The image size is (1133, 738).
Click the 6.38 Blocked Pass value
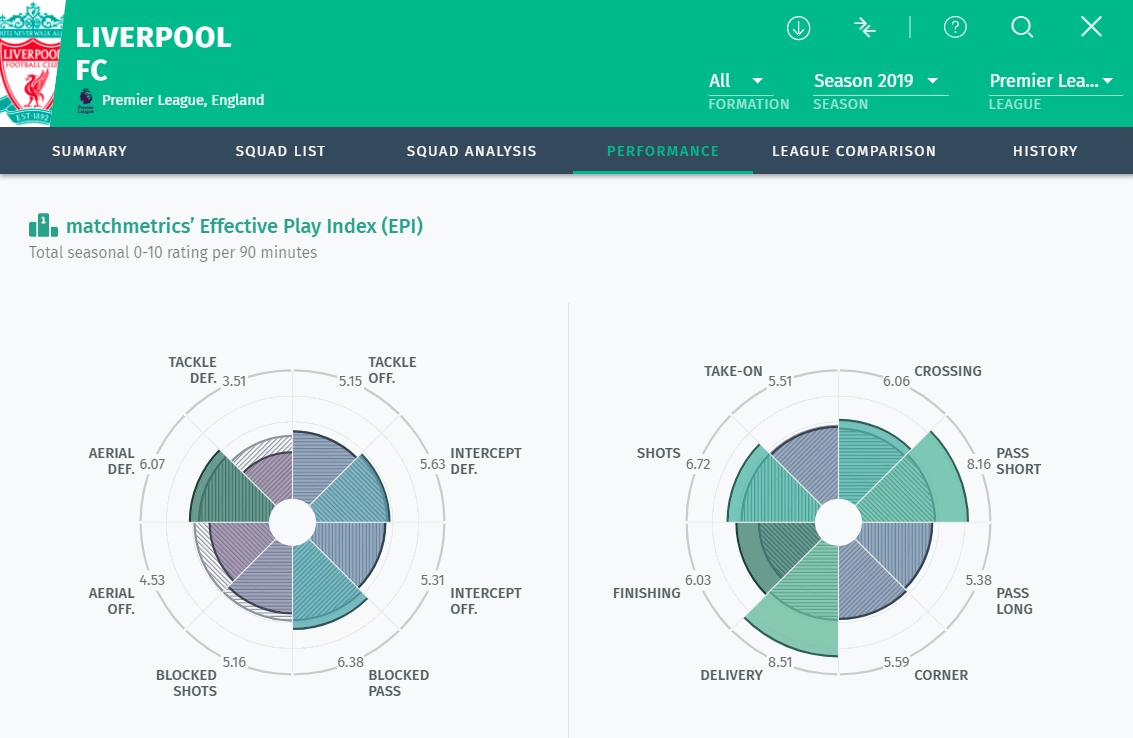[350, 662]
